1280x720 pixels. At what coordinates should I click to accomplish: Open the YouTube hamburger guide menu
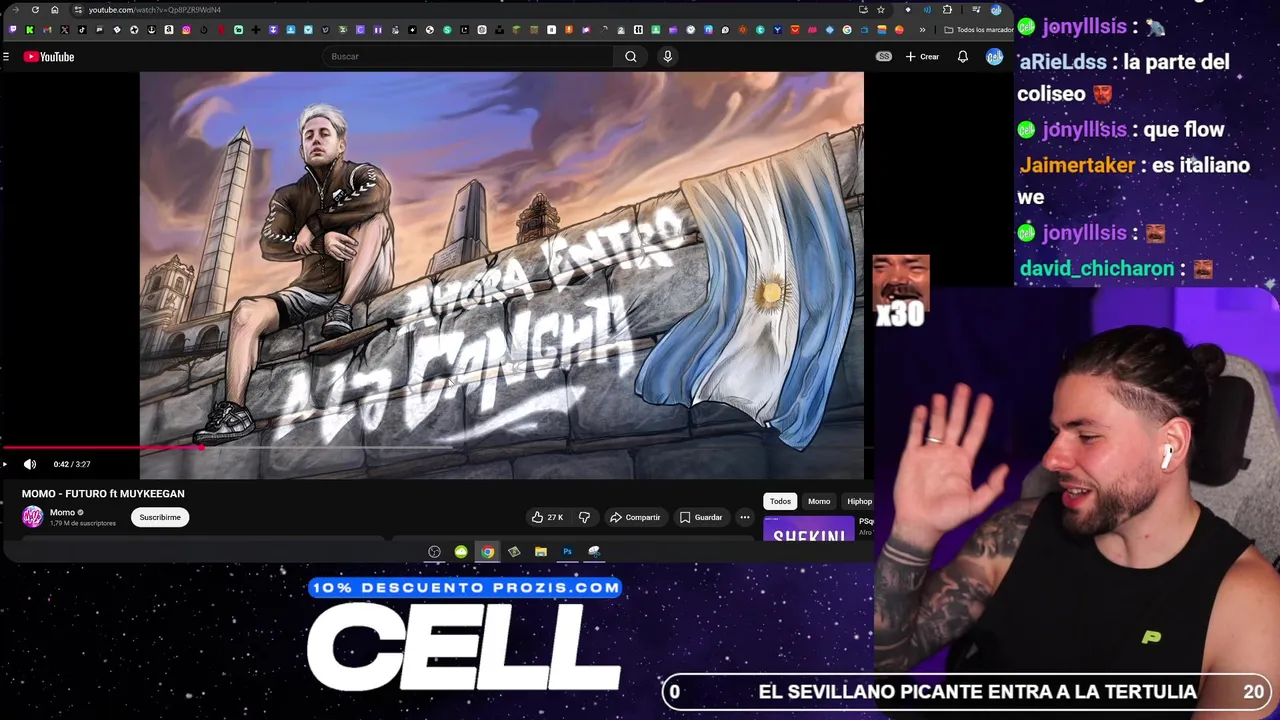click(6, 57)
